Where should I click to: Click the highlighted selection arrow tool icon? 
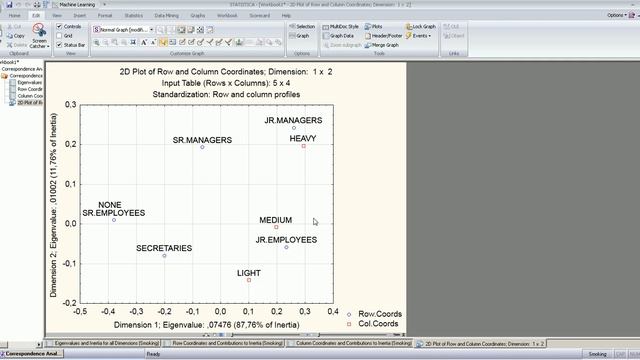(163, 42)
